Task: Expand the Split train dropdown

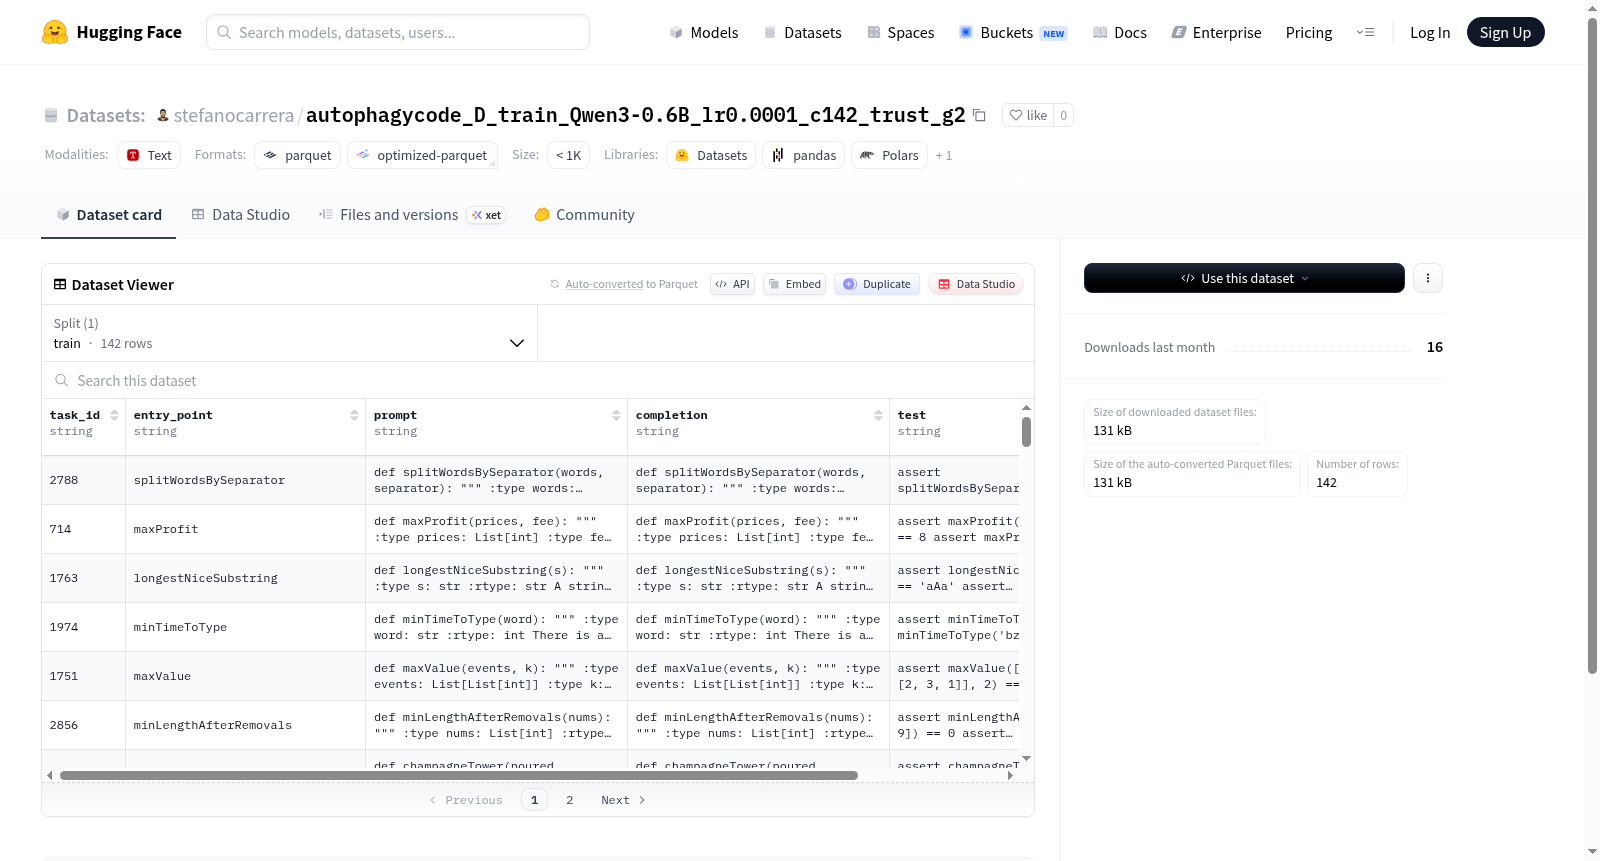Action: 290,333
